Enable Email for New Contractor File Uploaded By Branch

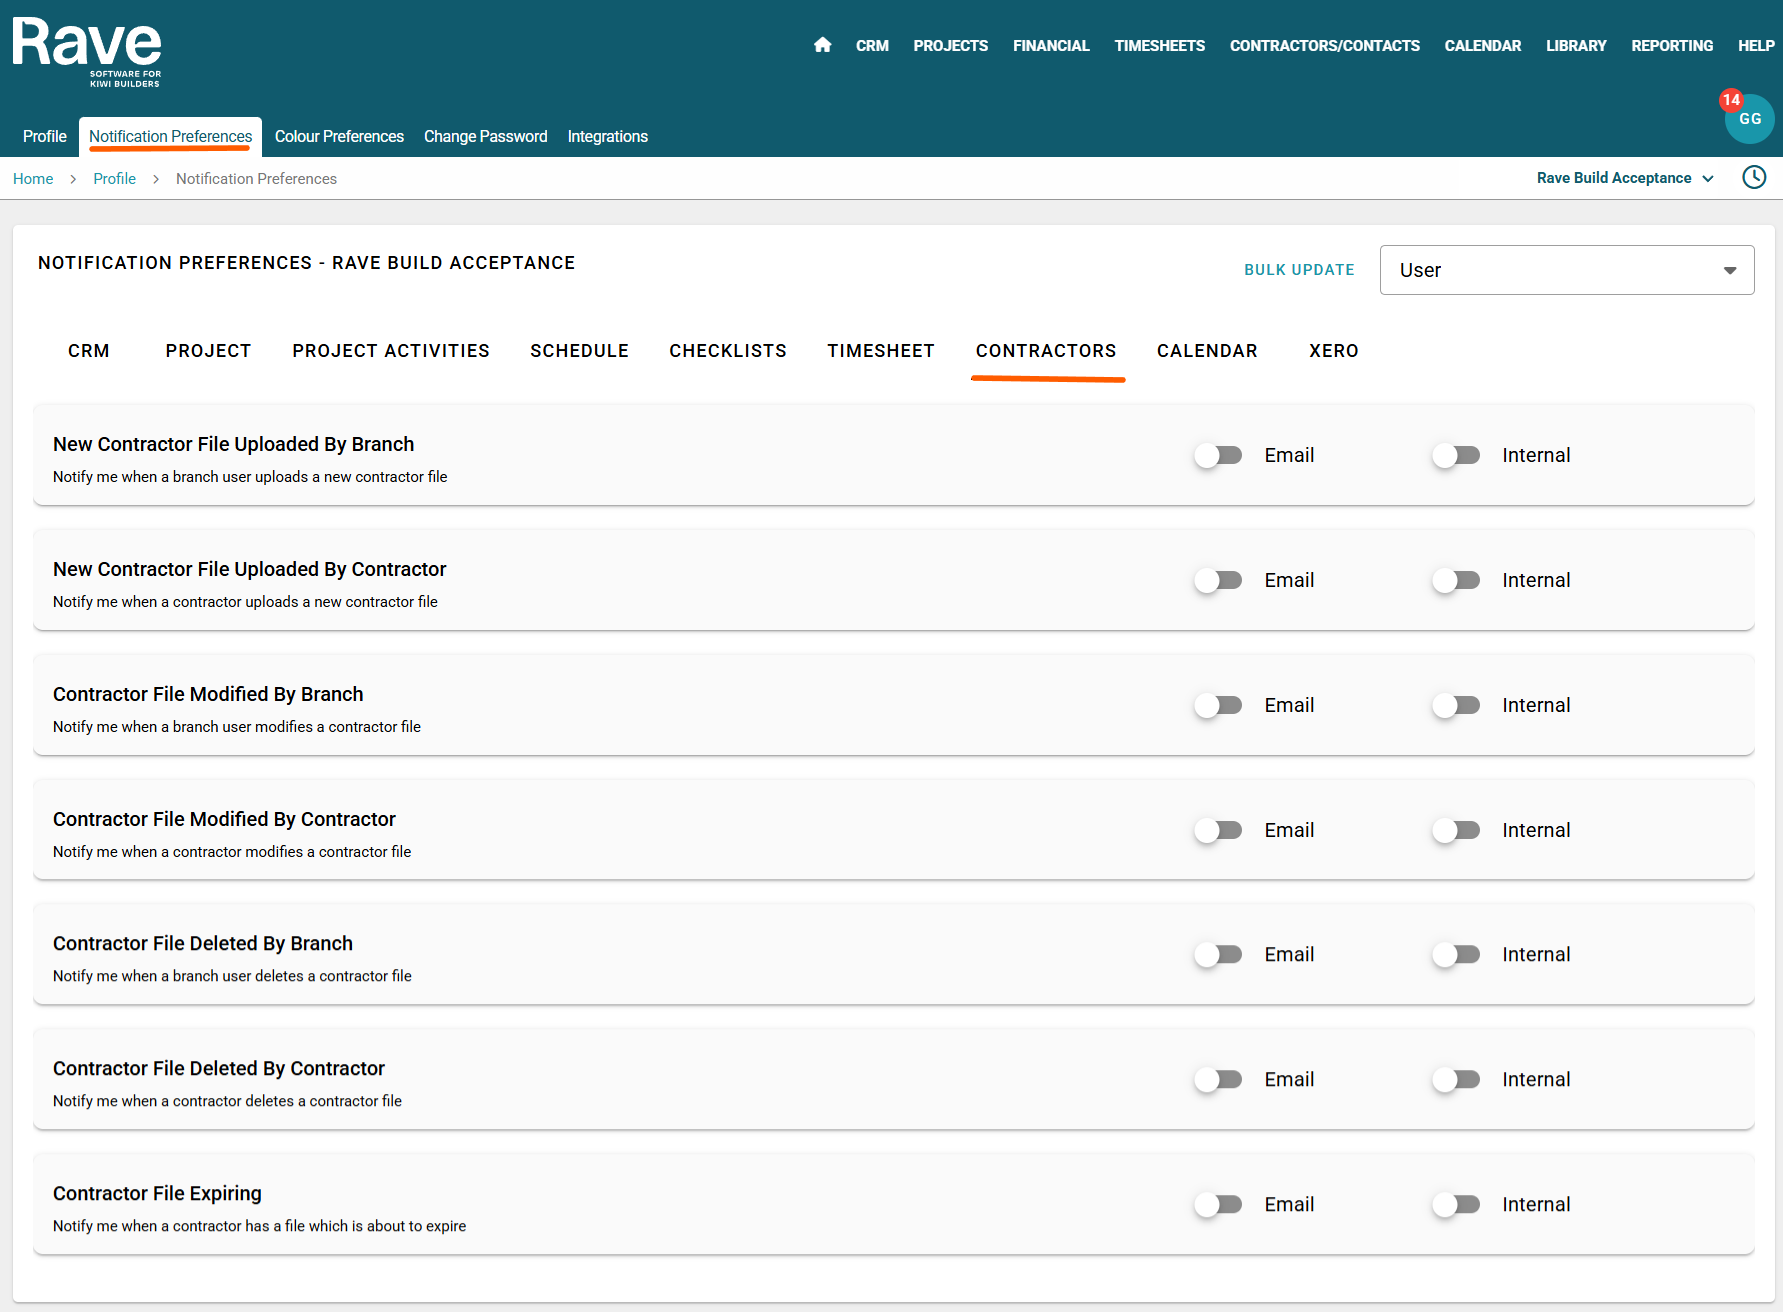pos(1218,456)
